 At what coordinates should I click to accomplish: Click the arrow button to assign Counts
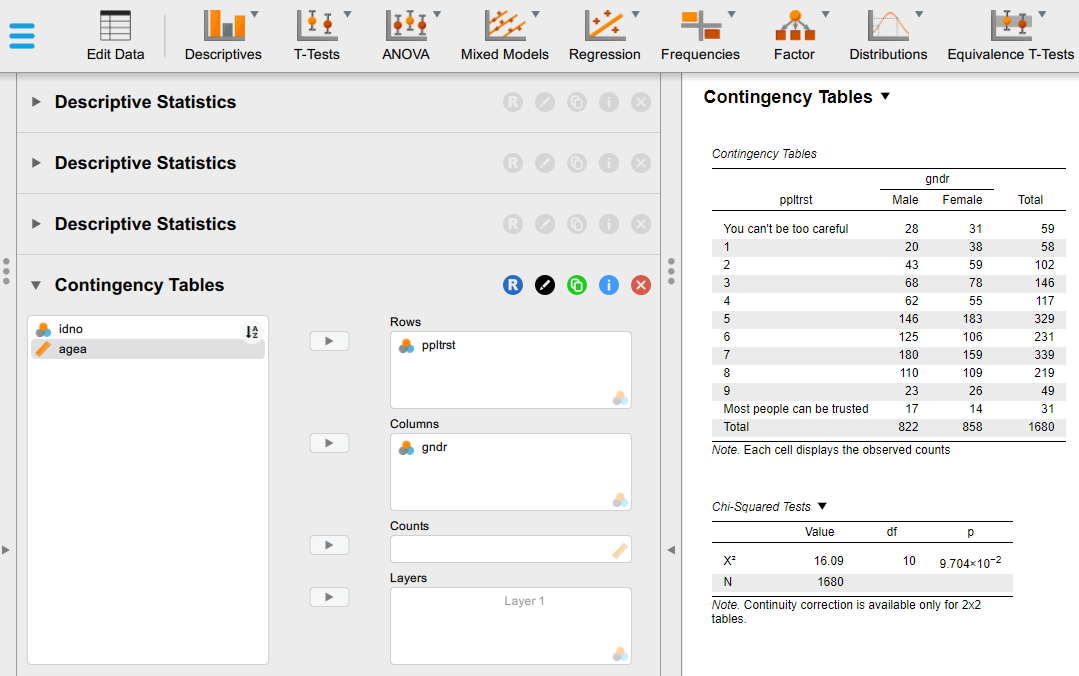[x=329, y=545]
